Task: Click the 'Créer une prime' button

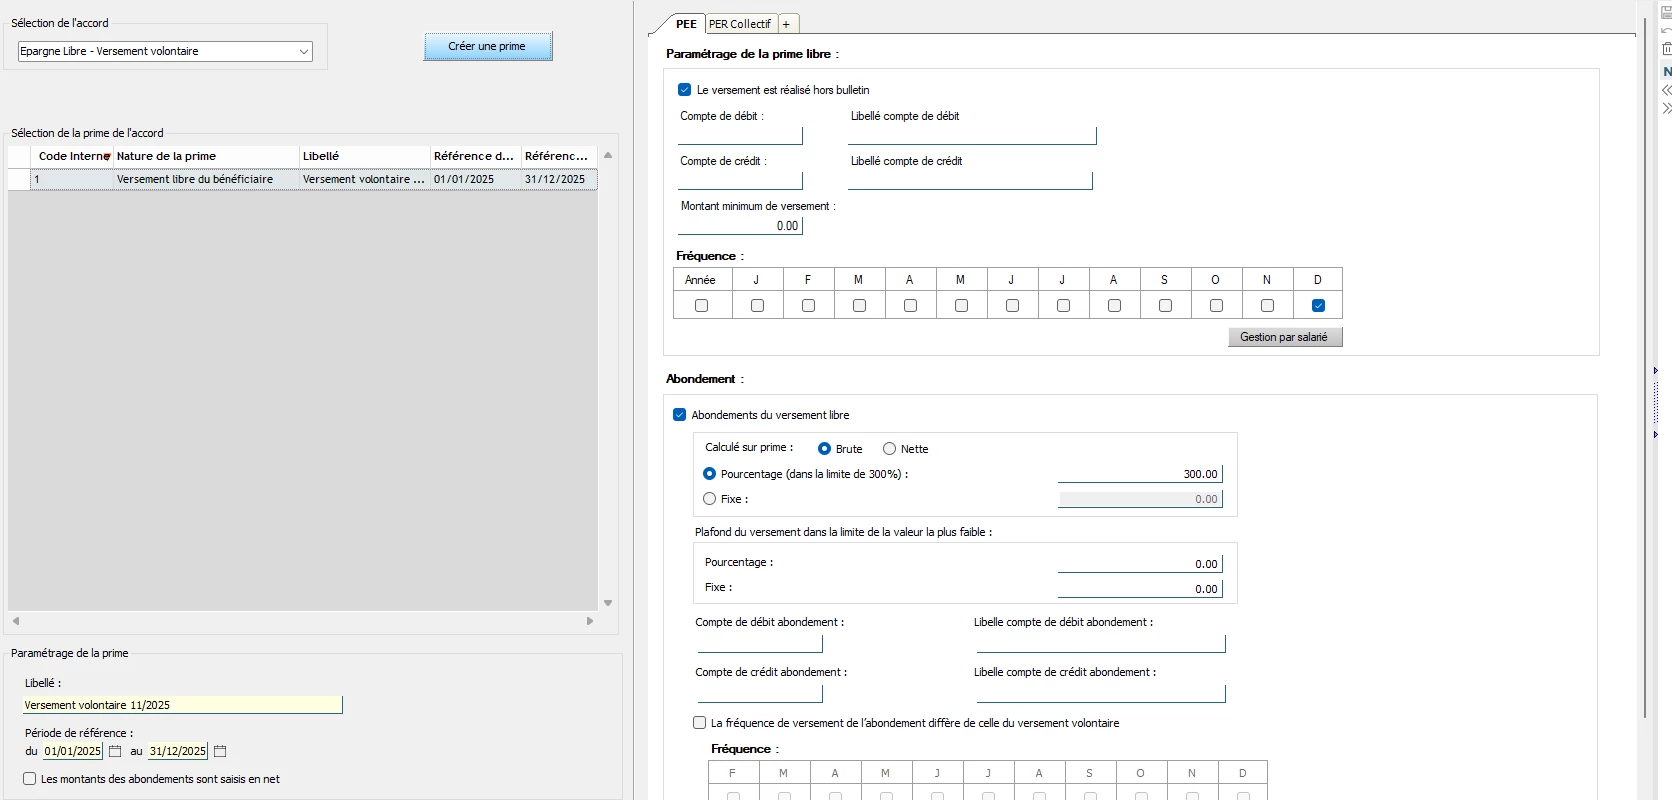Action: coord(487,46)
